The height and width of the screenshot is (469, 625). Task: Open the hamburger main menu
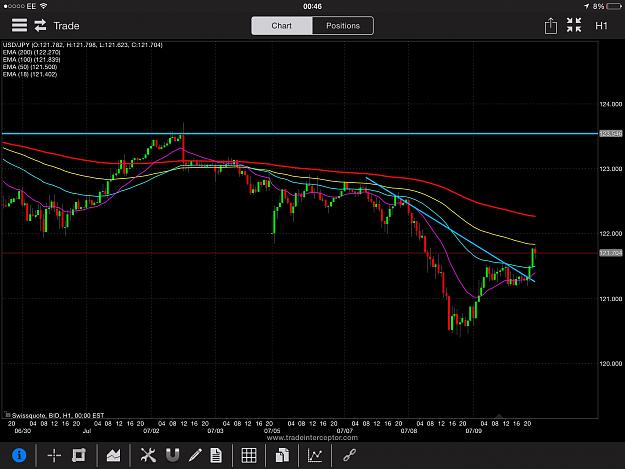tap(19, 26)
